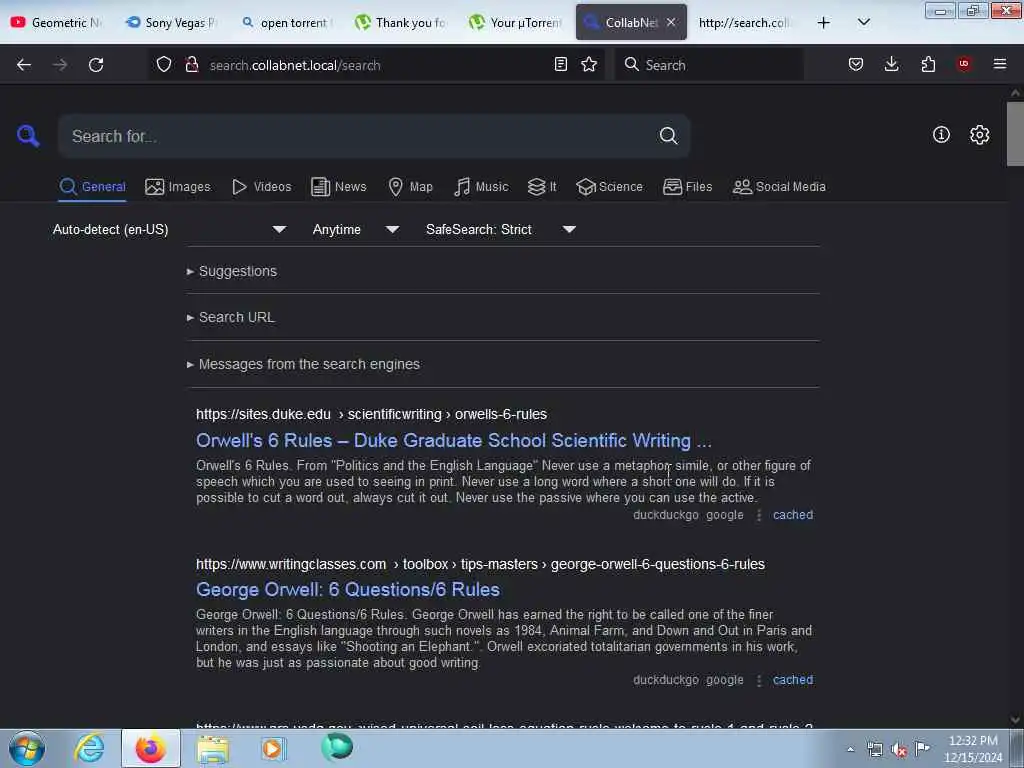The image size is (1024, 768).
Task: Click the Firefox toolbar Search box
Action: point(709,65)
